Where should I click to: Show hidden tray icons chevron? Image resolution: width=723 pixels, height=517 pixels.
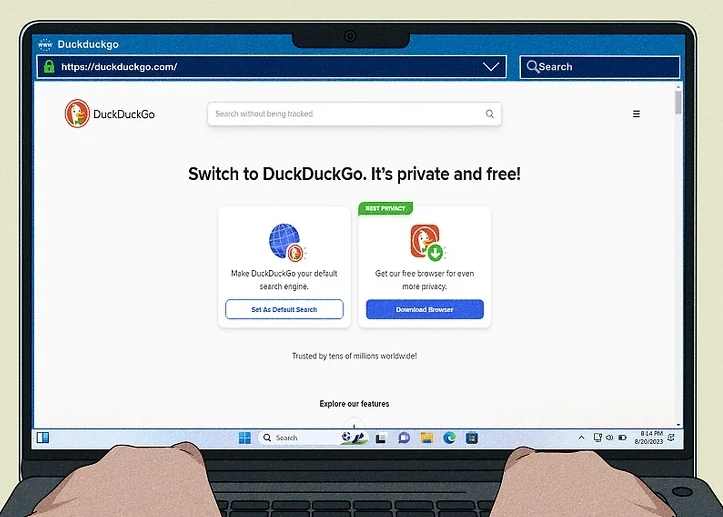tap(581, 438)
